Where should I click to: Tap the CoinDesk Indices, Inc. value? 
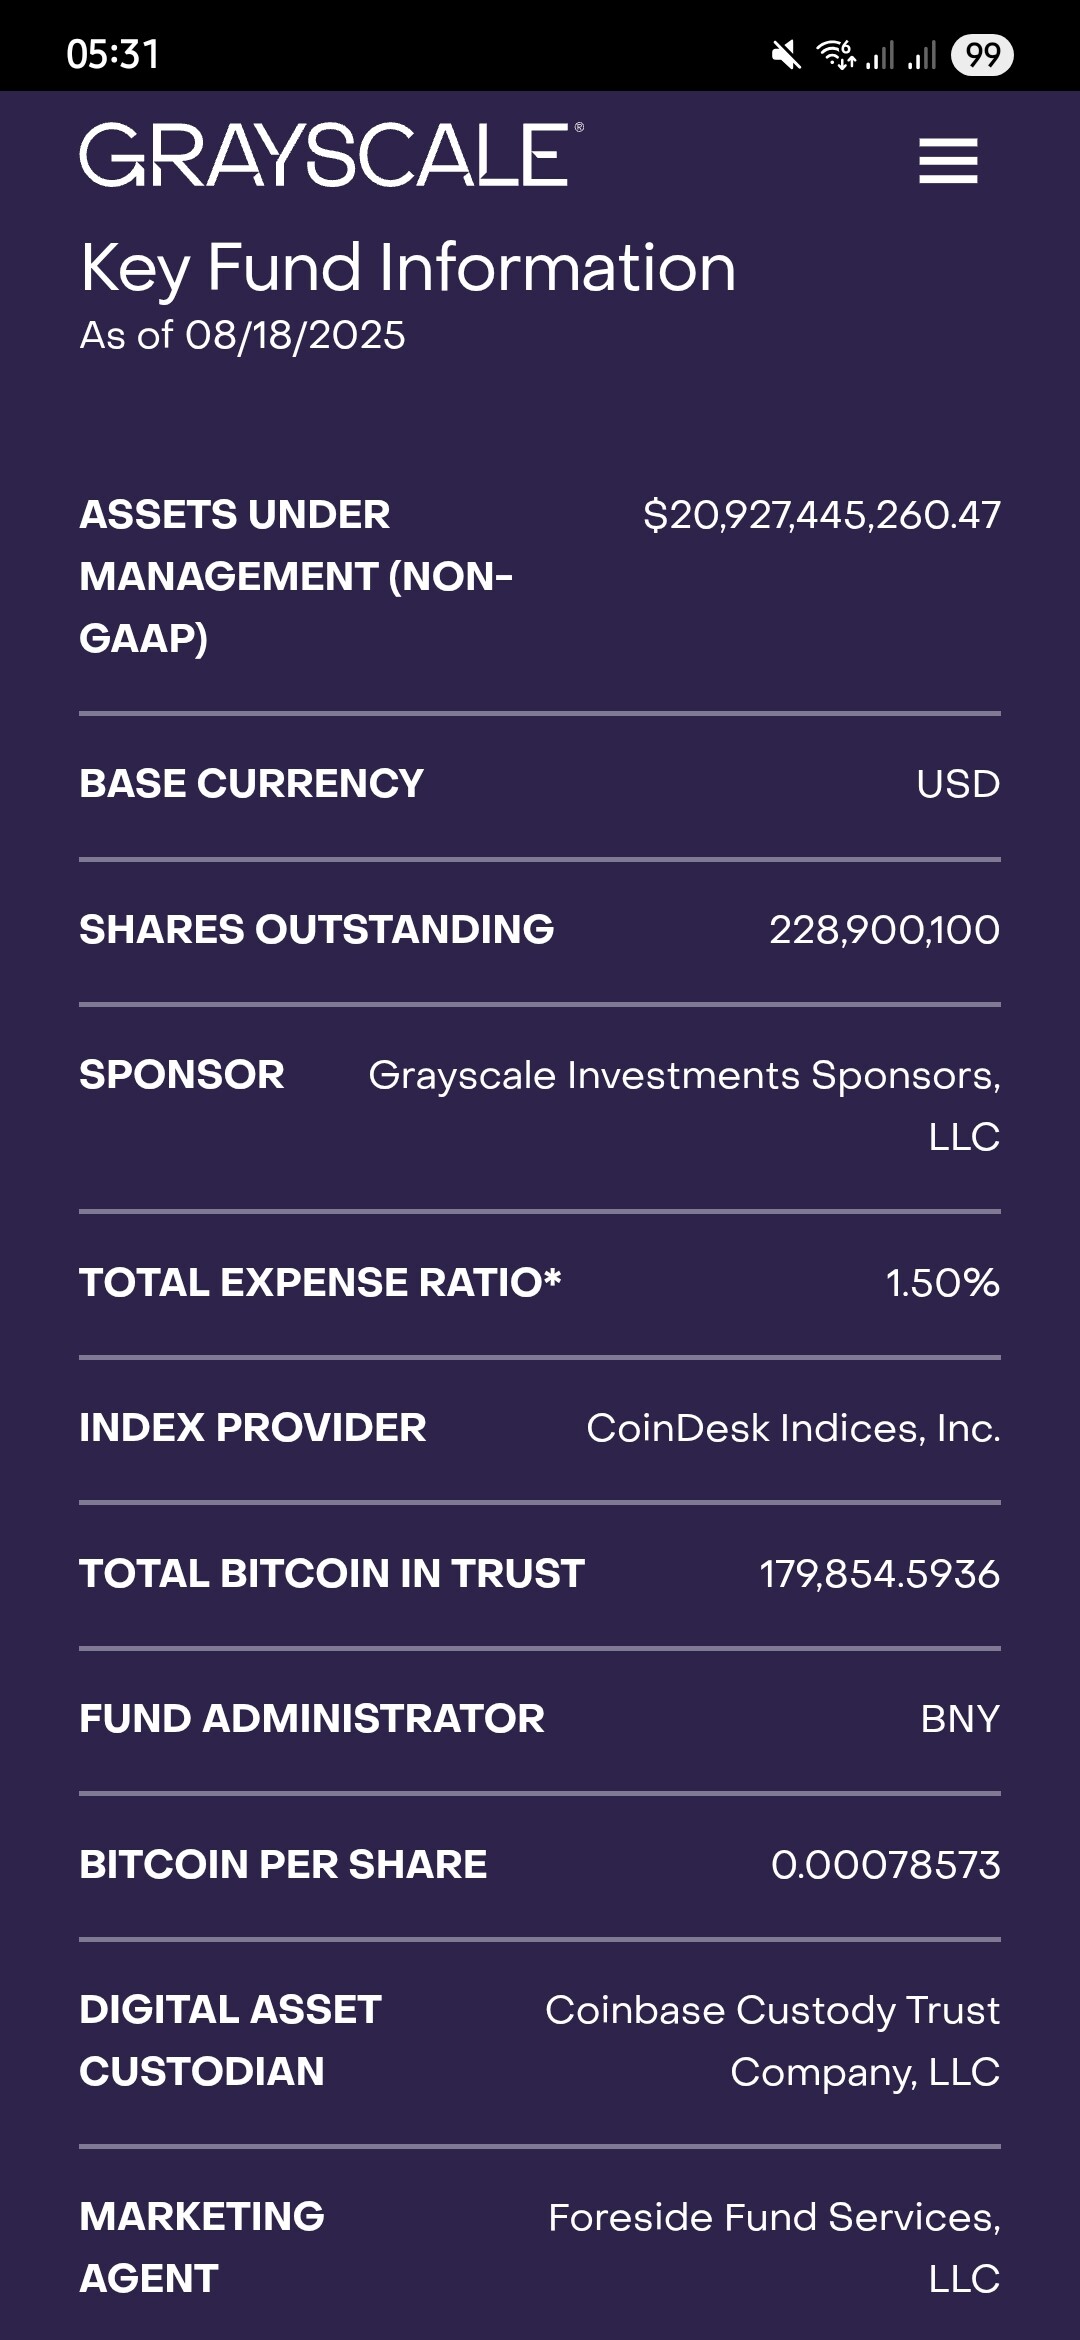(x=793, y=1428)
